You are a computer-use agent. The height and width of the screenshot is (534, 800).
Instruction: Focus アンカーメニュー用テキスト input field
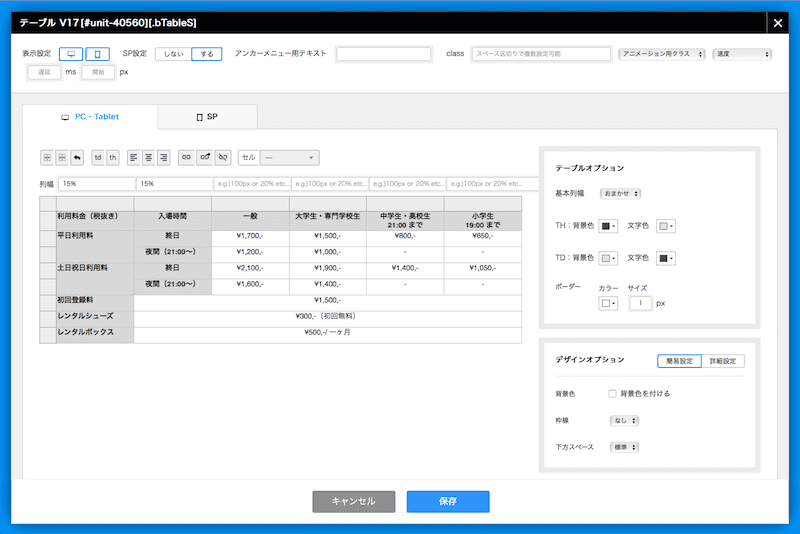(384, 54)
